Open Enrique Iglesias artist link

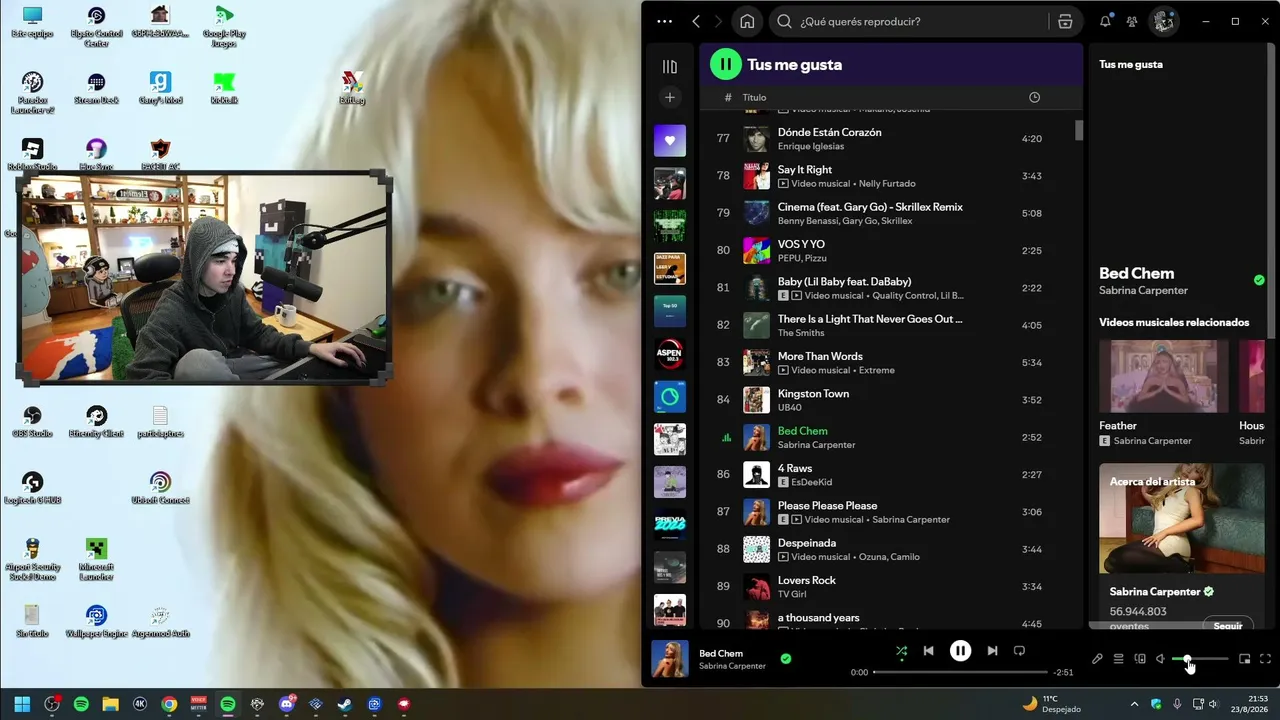click(x=811, y=146)
